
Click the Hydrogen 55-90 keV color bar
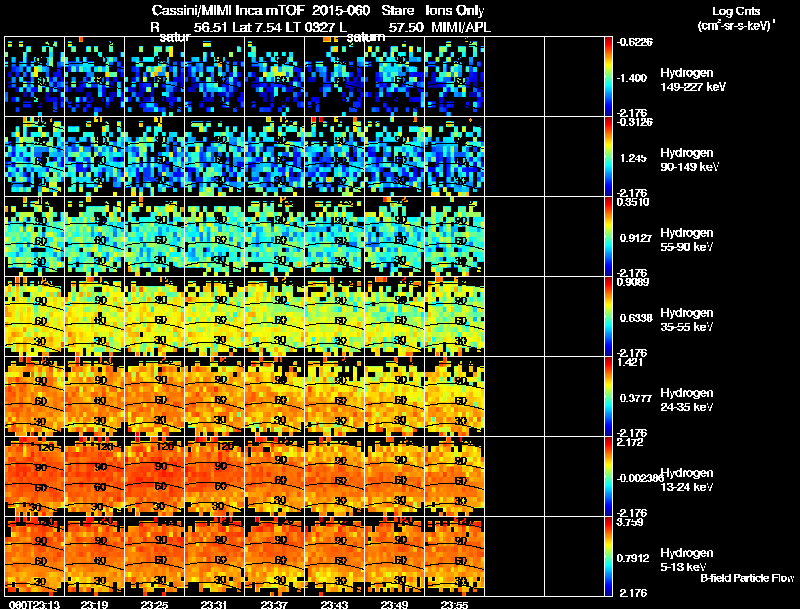608,237
